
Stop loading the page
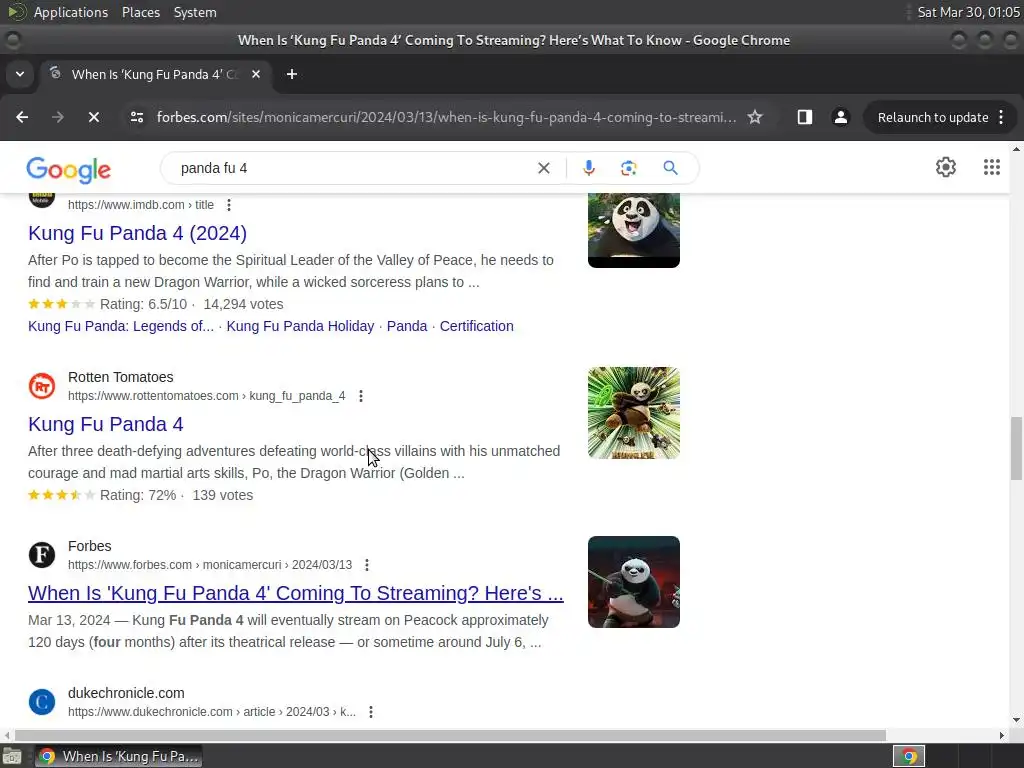point(93,117)
